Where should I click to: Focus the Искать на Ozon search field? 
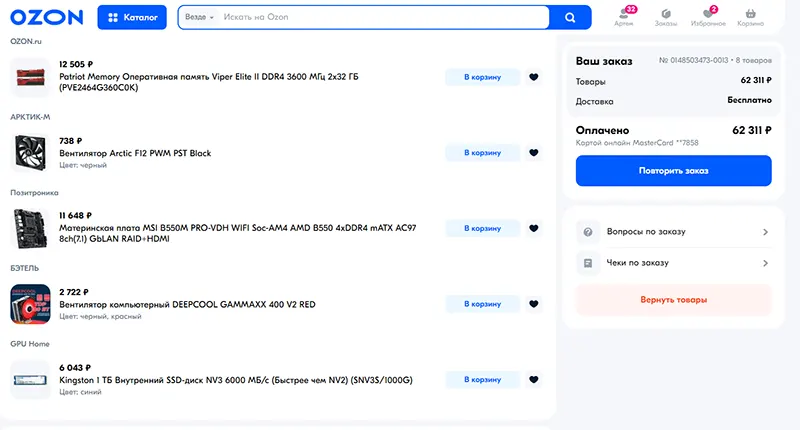(383, 17)
